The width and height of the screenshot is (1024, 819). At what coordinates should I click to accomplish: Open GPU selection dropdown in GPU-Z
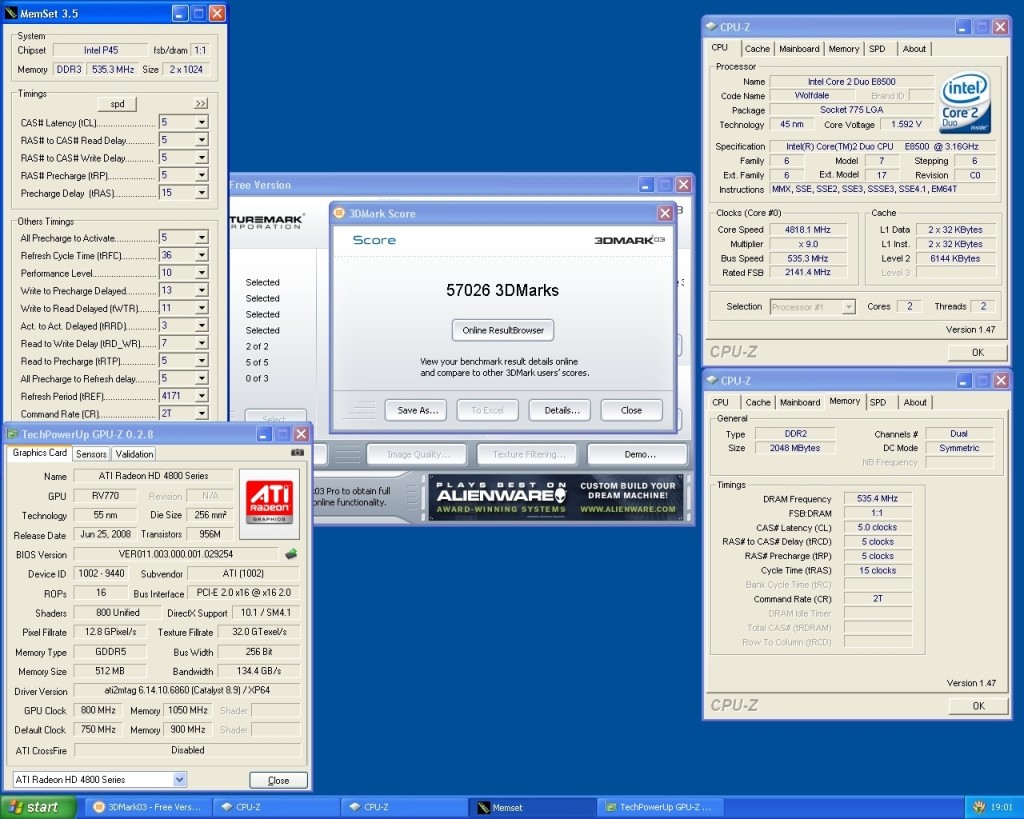(180, 779)
